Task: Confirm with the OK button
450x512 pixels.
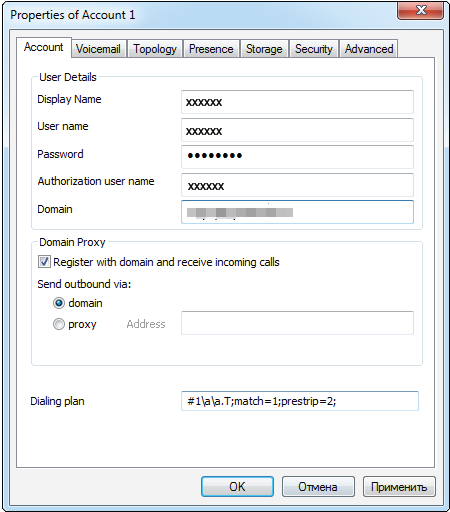Action: pos(237,487)
